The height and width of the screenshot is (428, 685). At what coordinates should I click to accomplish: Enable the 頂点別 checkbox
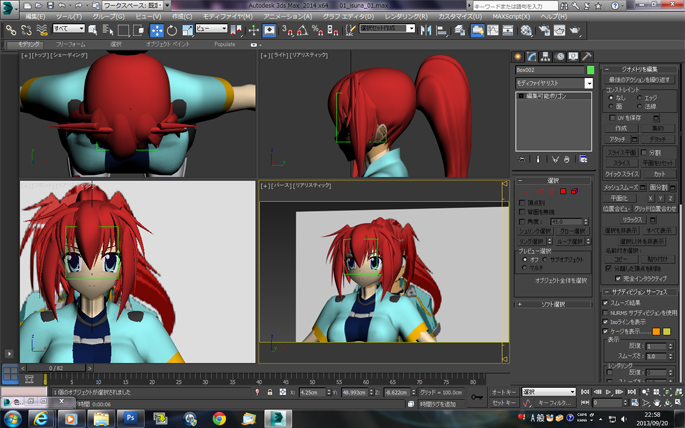(522, 203)
